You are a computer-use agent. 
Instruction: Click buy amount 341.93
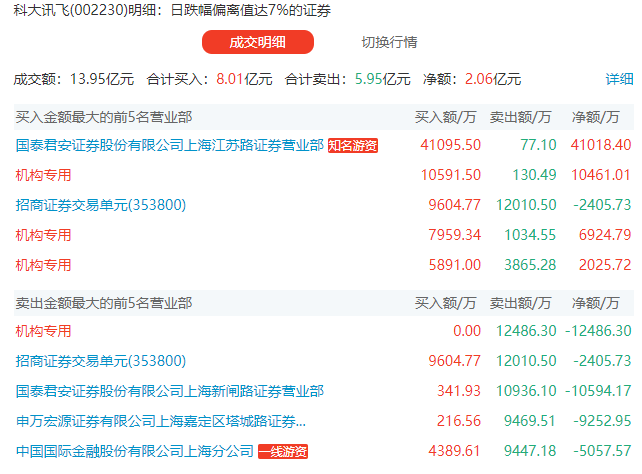459,391
